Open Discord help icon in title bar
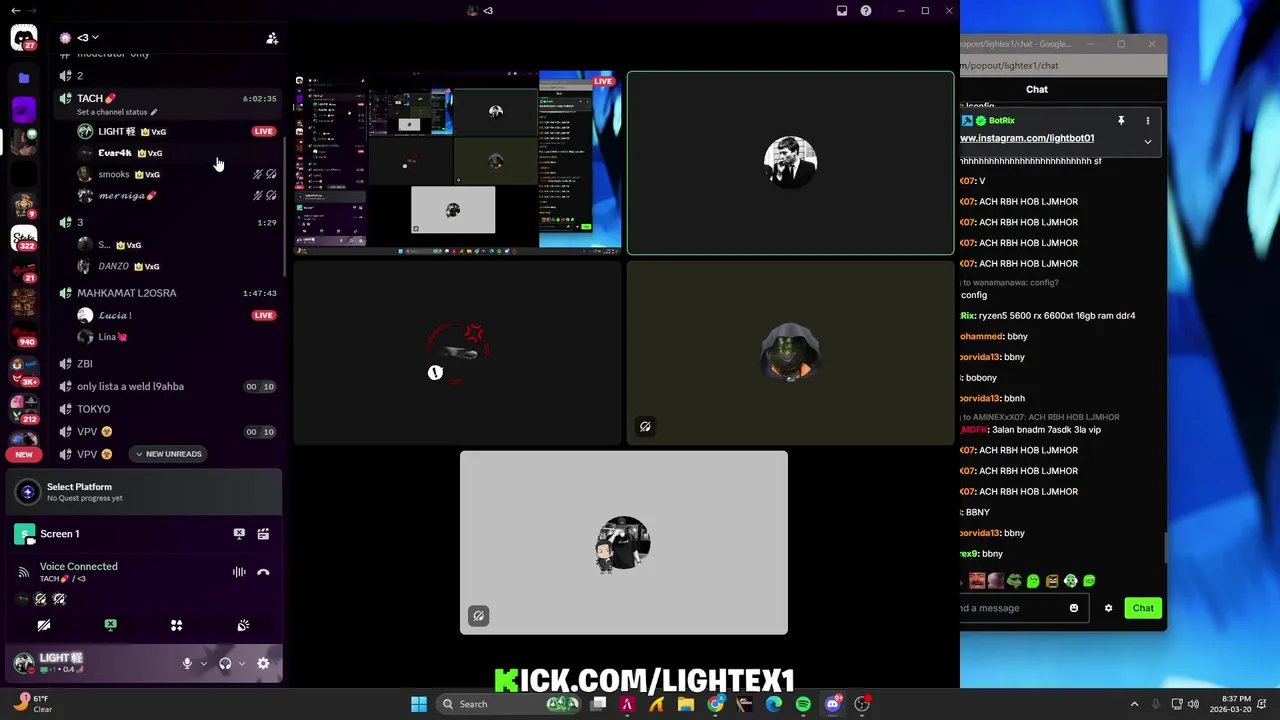 866,11
